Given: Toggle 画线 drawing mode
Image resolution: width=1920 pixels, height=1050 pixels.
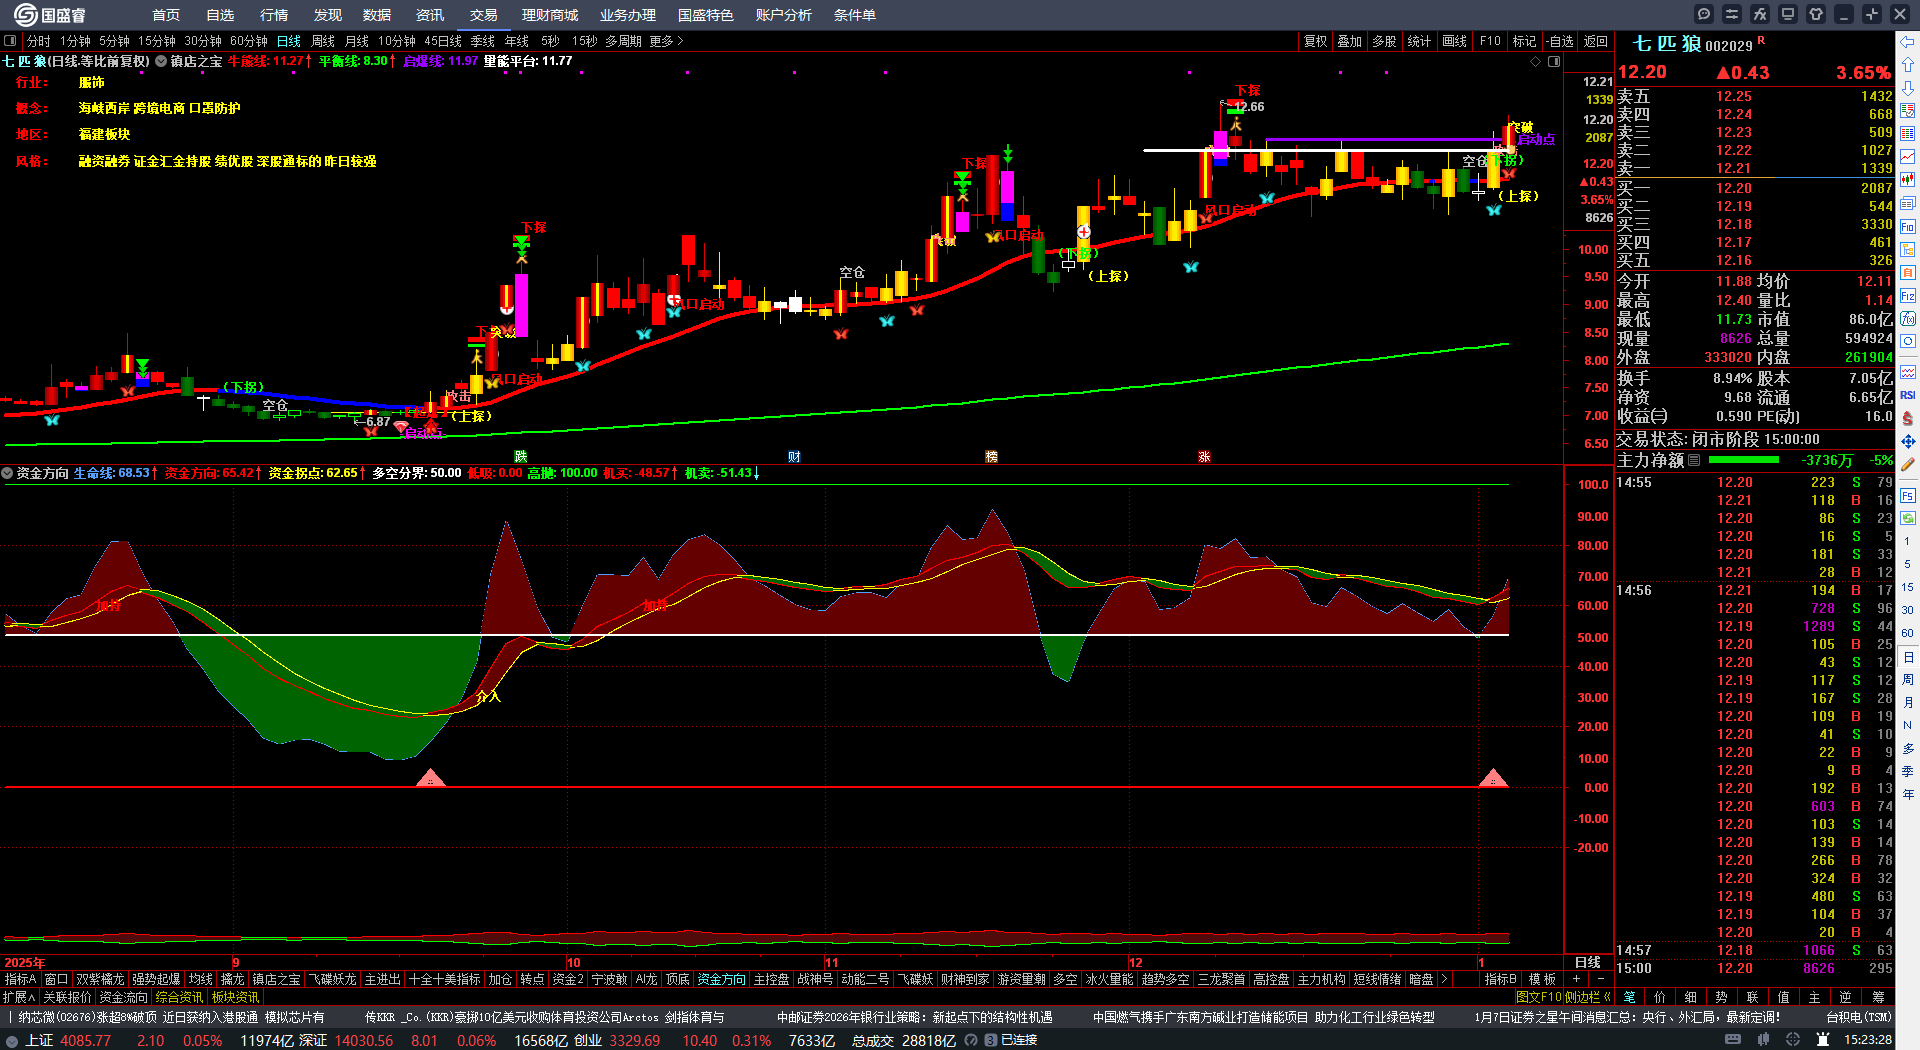Looking at the screenshot, I should tap(1455, 41).
